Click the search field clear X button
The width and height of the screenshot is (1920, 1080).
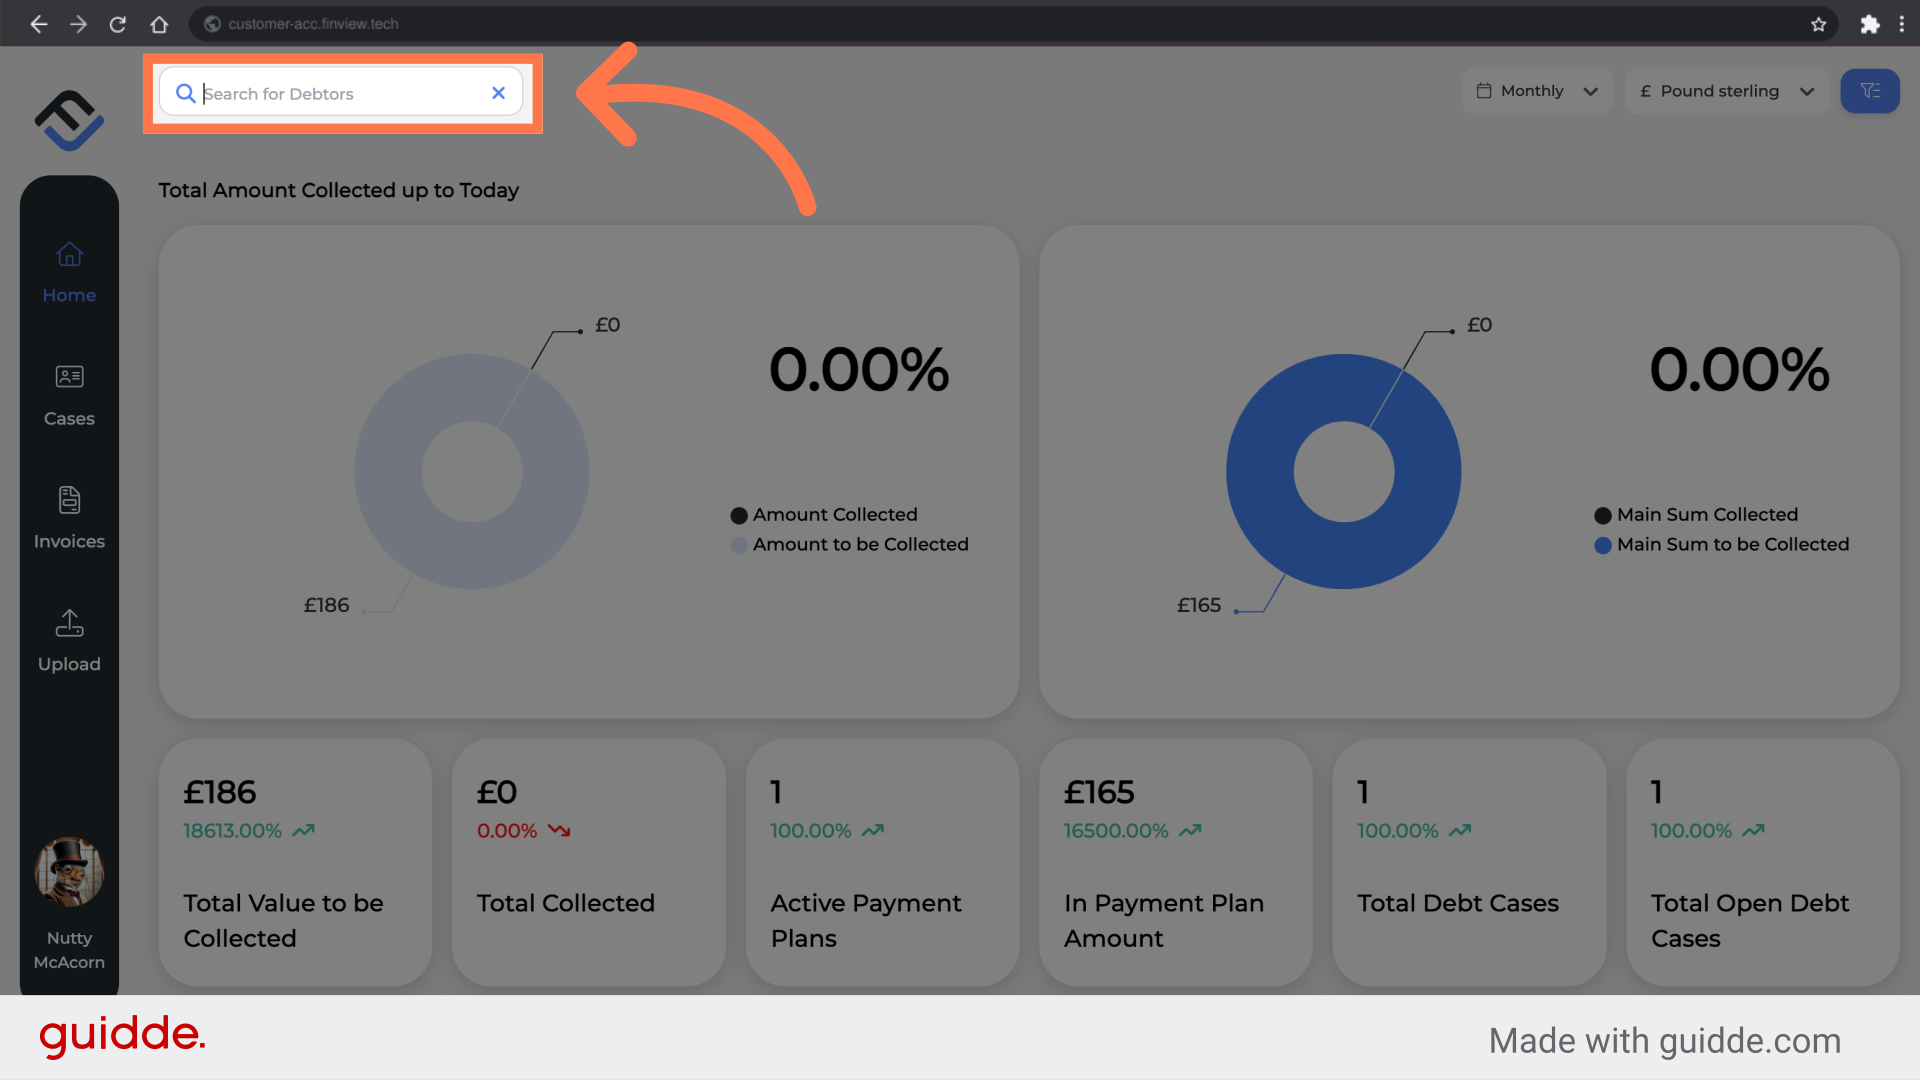[x=498, y=92]
